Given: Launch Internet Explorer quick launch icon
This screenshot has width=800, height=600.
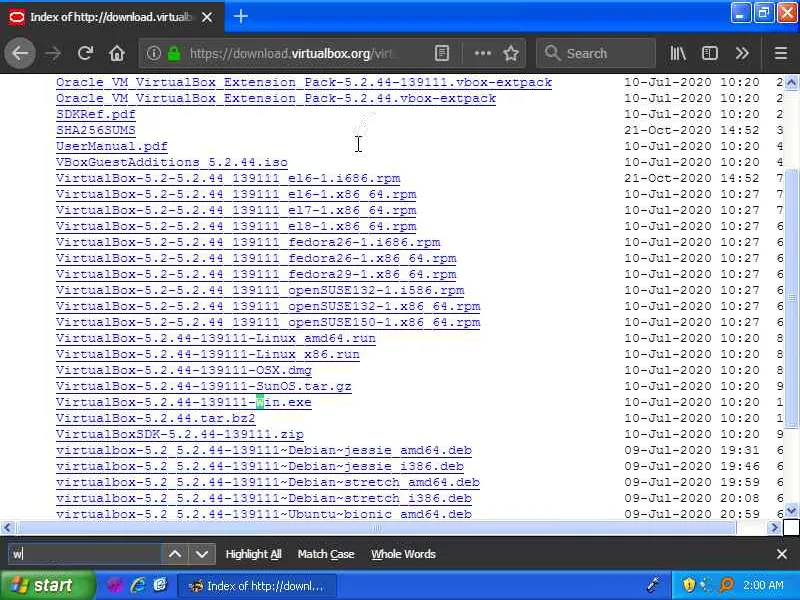Looking at the screenshot, I should [138, 585].
